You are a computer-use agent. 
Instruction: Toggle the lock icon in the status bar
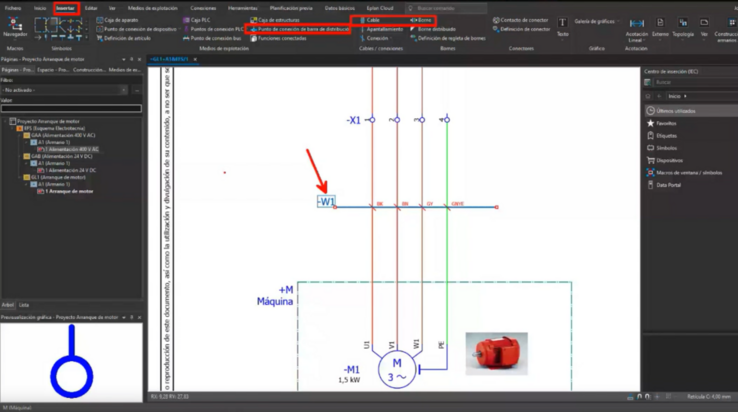pos(639,396)
